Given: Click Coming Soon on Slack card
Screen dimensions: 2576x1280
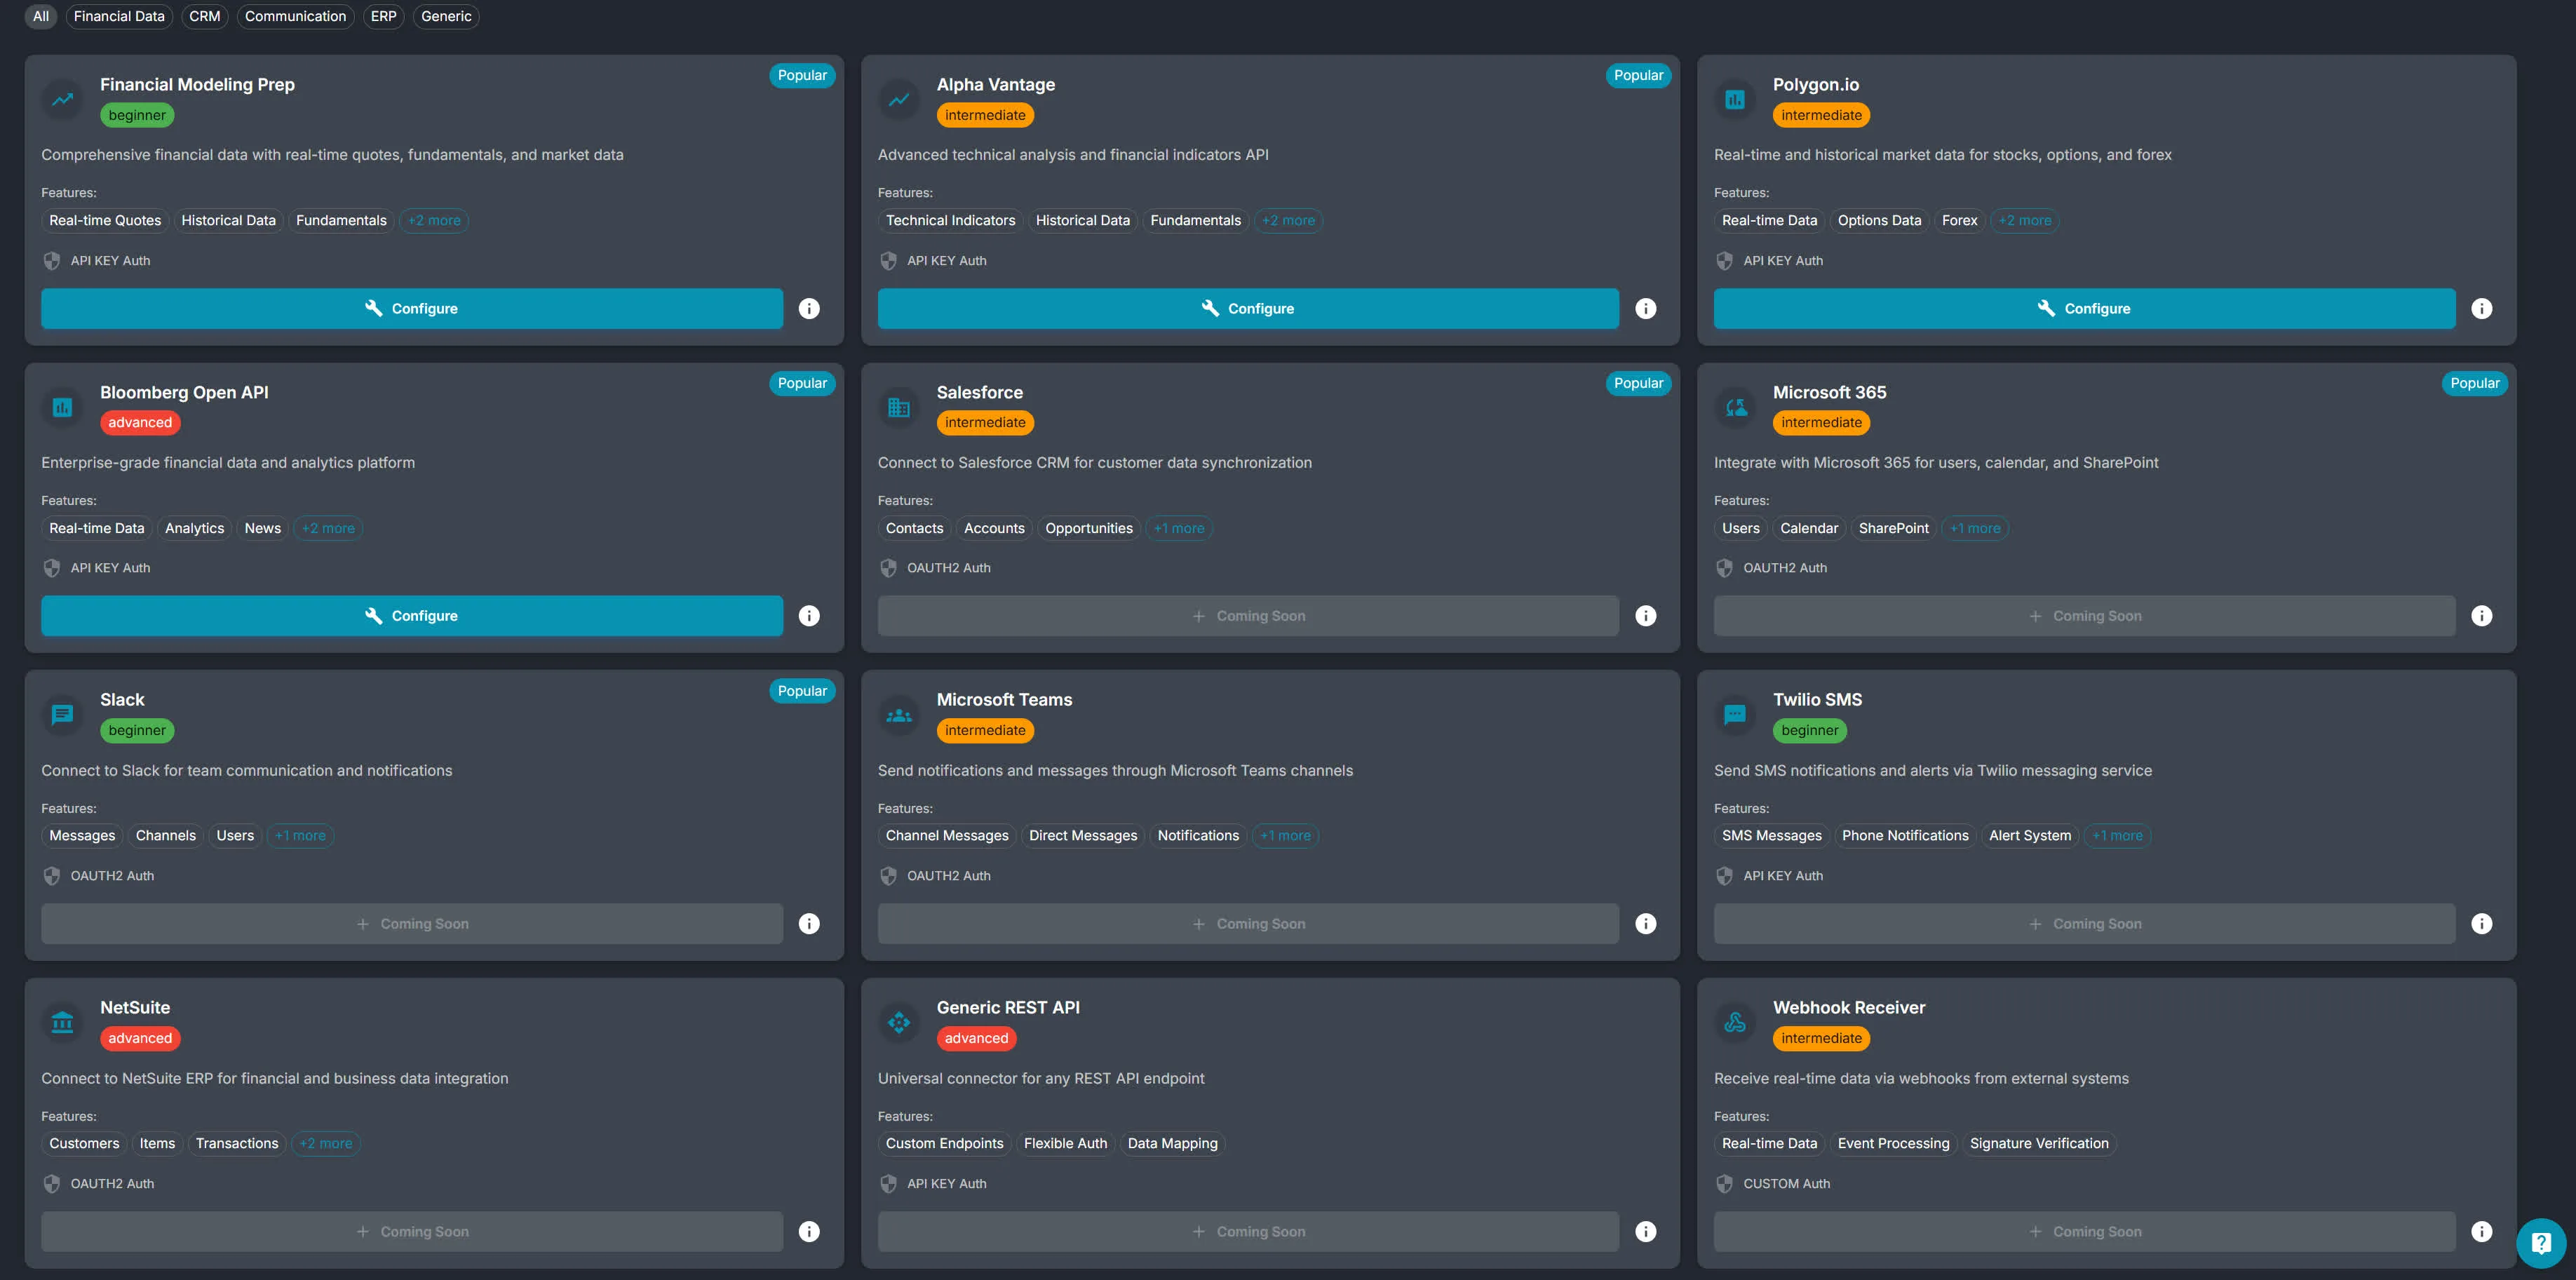Looking at the screenshot, I should point(412,924).
